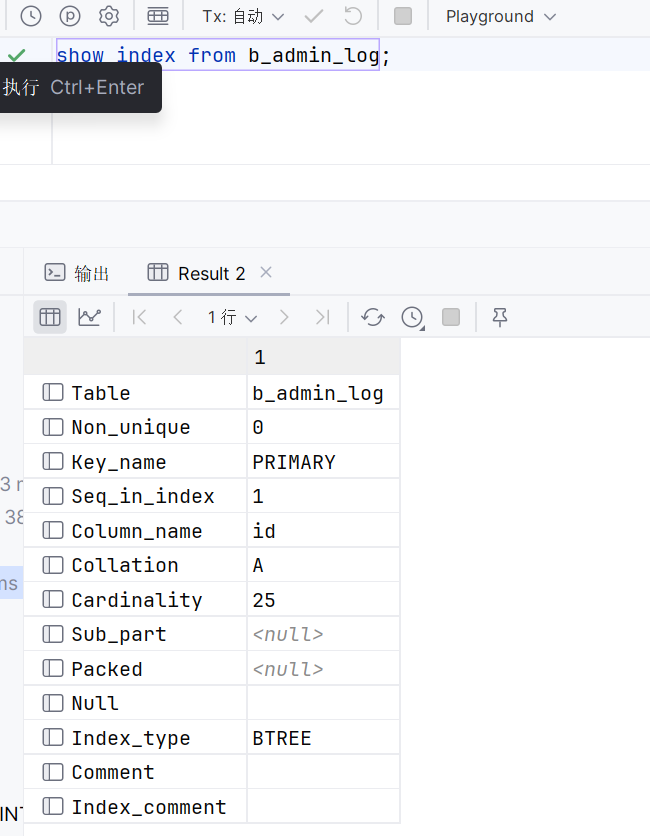Click the Non_unique value 0 cell
The image size is (650, 836).
(x=323, y=427)
